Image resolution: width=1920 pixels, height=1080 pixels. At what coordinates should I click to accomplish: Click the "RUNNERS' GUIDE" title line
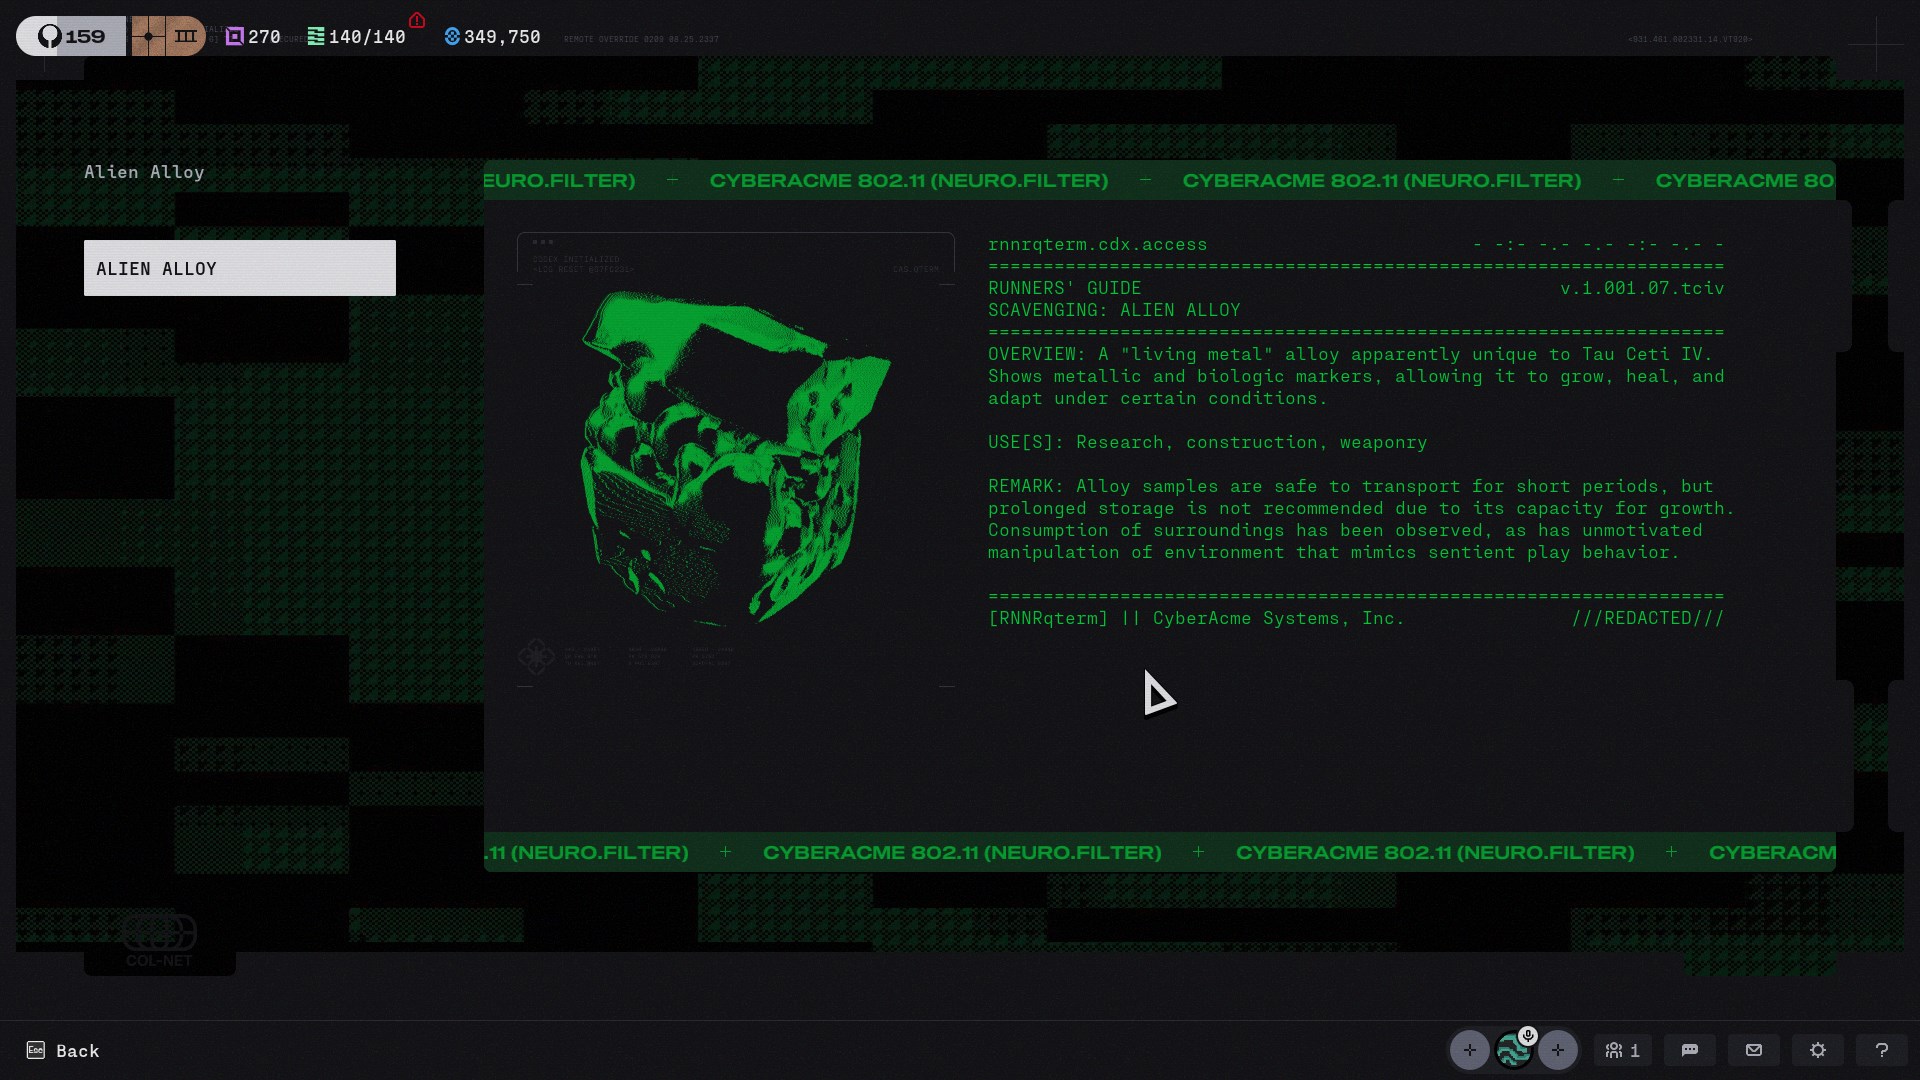(x=1065, y=288)
